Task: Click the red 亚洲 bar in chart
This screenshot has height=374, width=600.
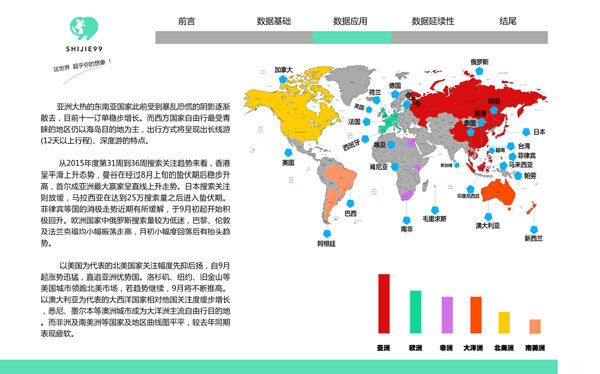Action: (x=384, y=304)
